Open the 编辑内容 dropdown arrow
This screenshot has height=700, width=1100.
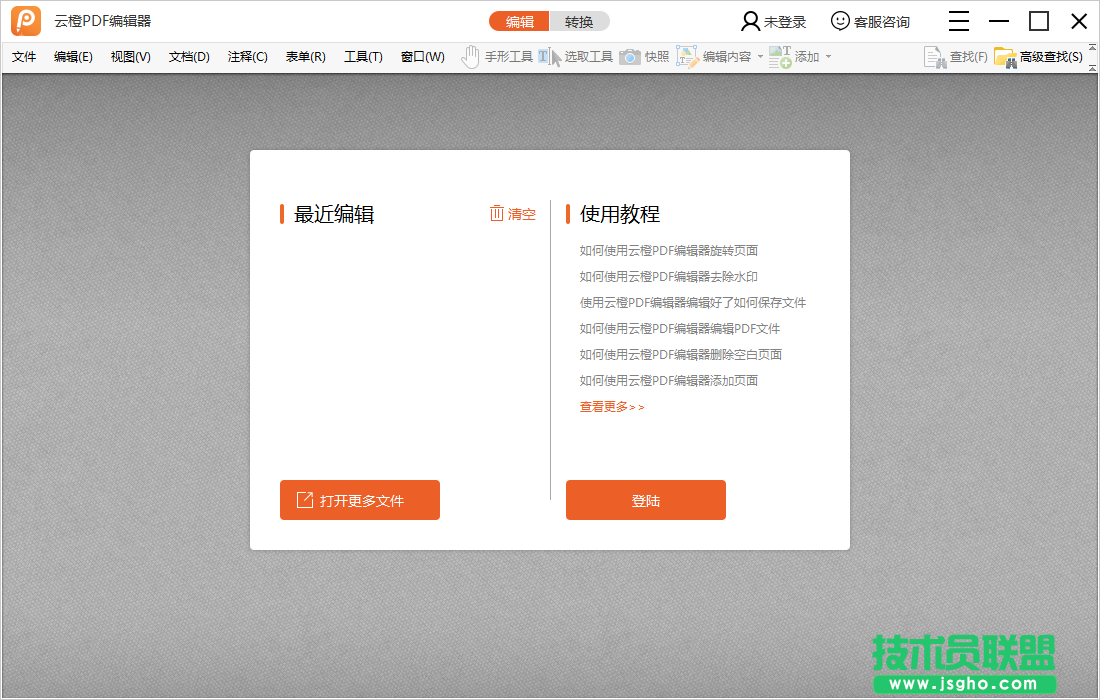tap(758, 56)
